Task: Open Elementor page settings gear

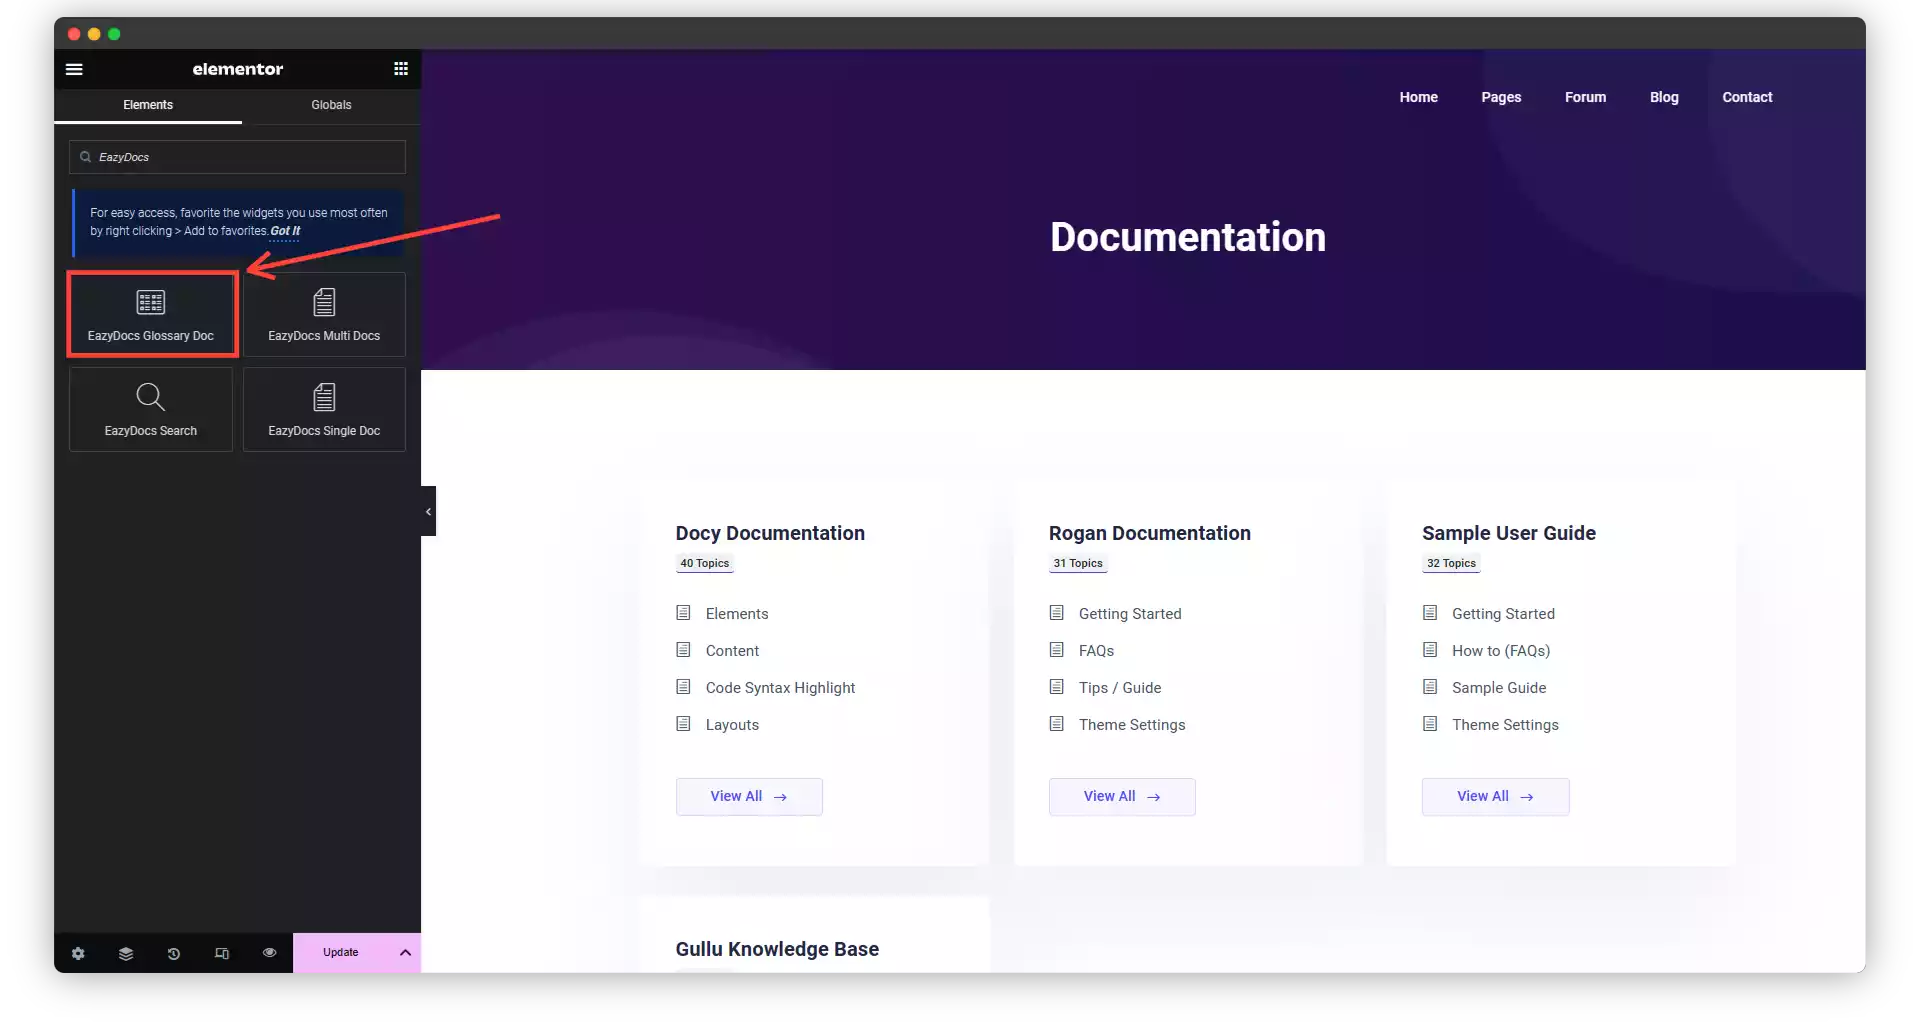Action: 78,953
